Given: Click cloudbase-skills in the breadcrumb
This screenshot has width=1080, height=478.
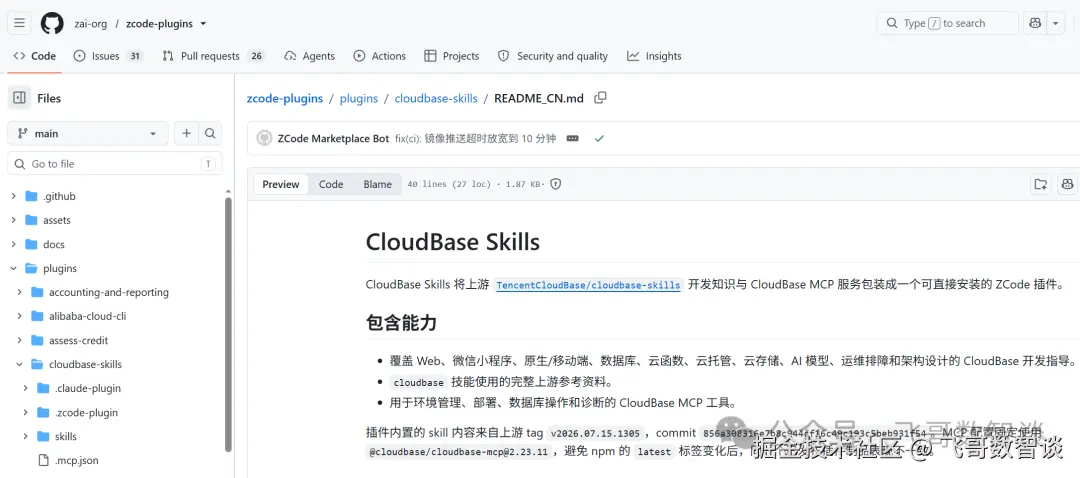Looking at the screenshot, I should (436, 98).
